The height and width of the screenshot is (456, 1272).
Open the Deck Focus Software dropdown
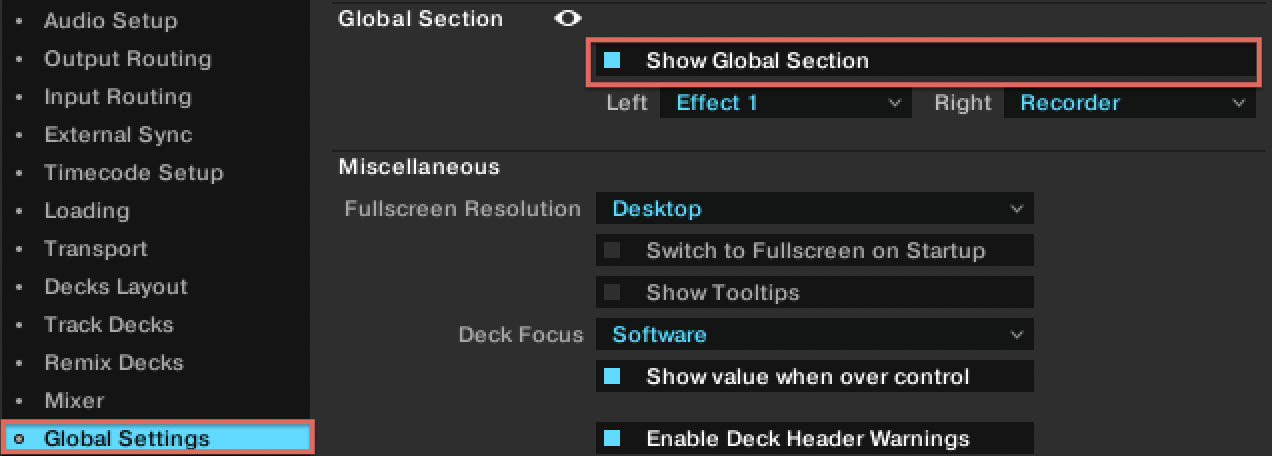click(x=815, y=335)
